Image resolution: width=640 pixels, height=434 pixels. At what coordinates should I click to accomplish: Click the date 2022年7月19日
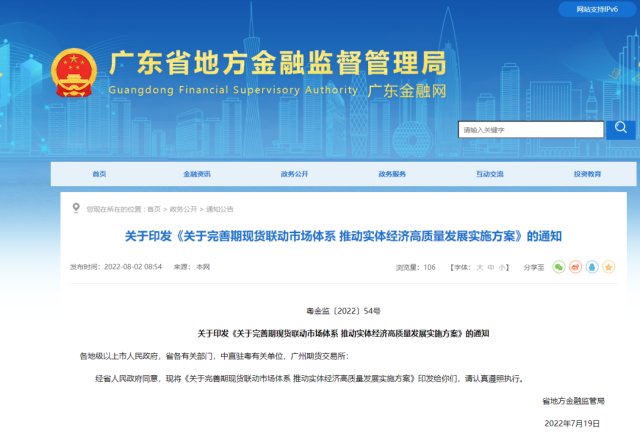click(572, 423)
